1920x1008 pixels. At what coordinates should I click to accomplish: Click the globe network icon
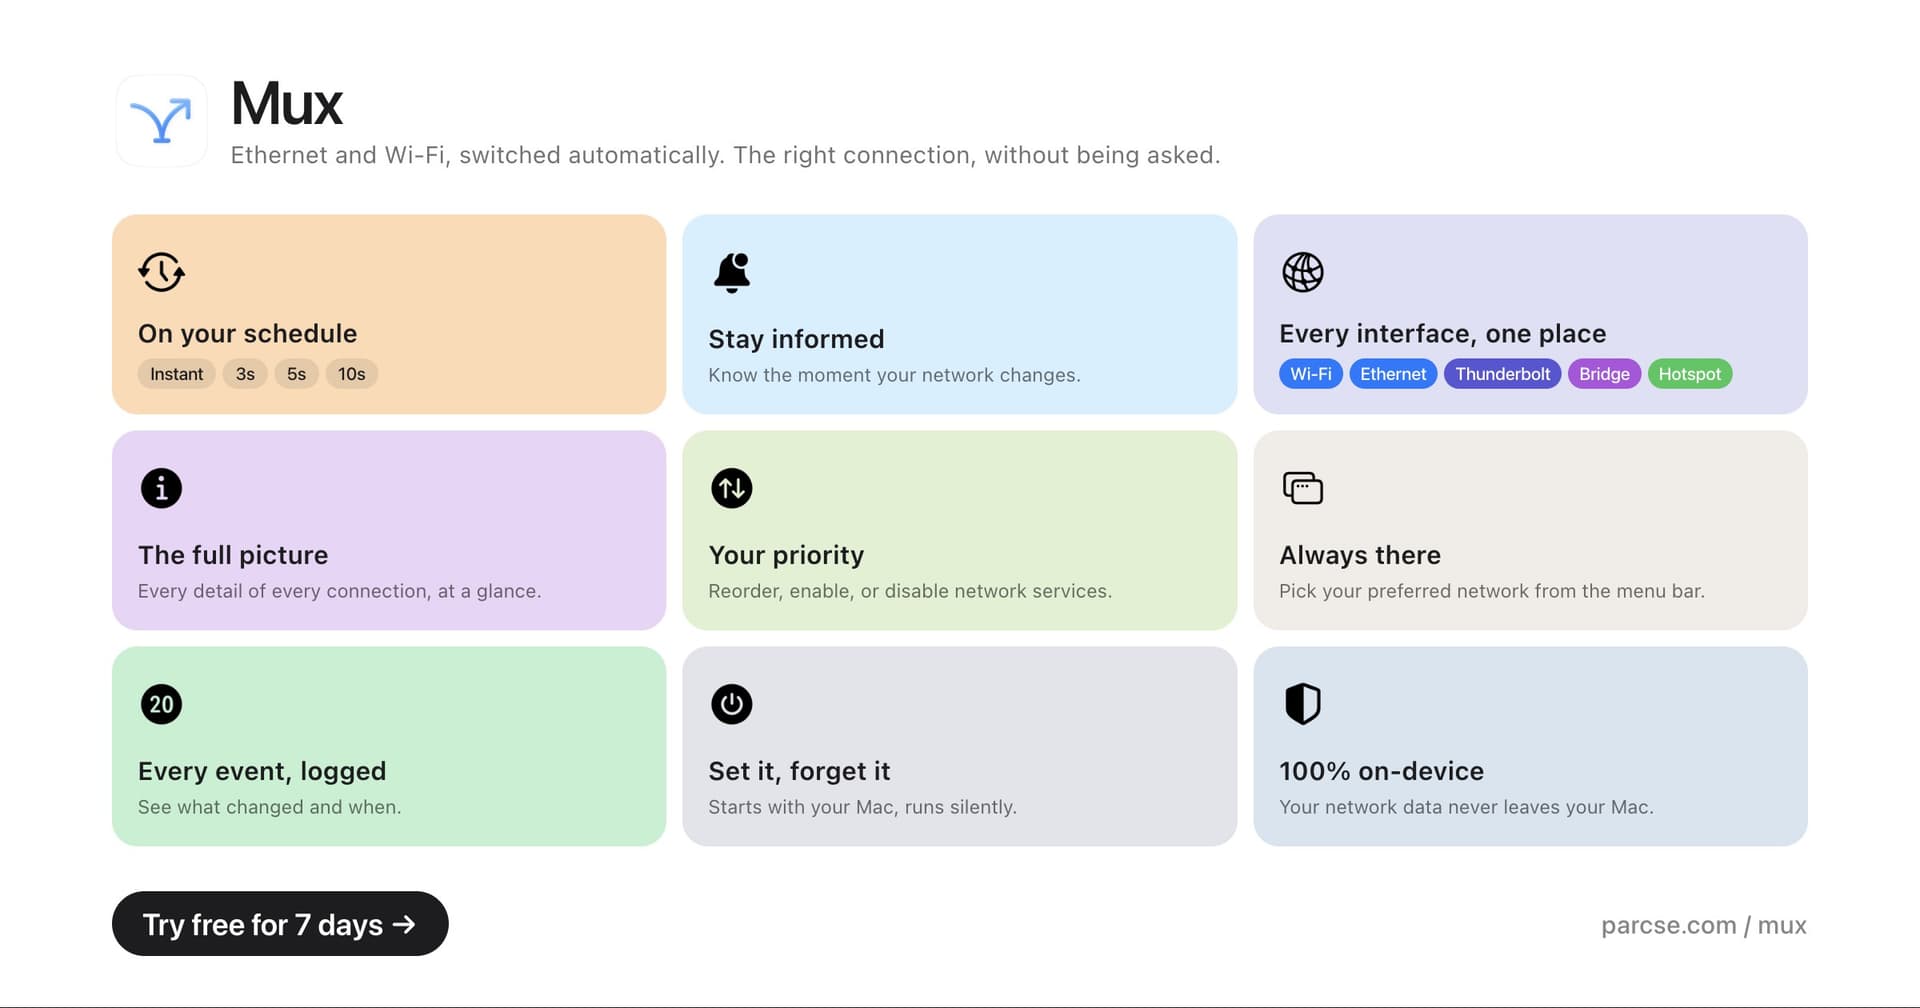[x=1302, y=272]
